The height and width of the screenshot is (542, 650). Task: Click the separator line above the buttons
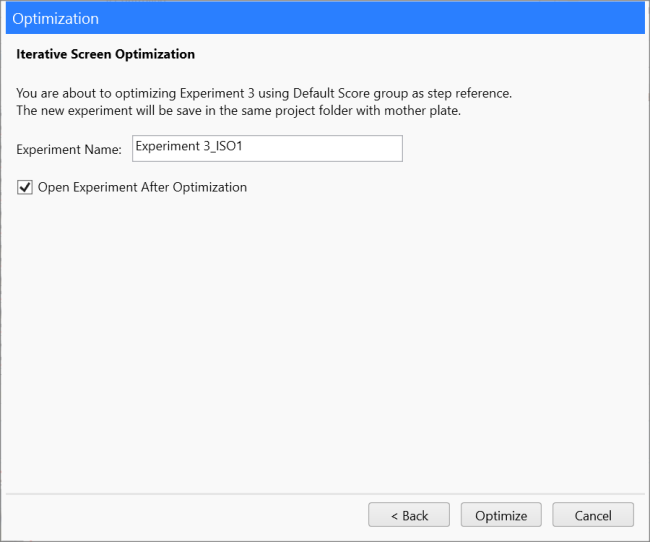tap(325, 494)
